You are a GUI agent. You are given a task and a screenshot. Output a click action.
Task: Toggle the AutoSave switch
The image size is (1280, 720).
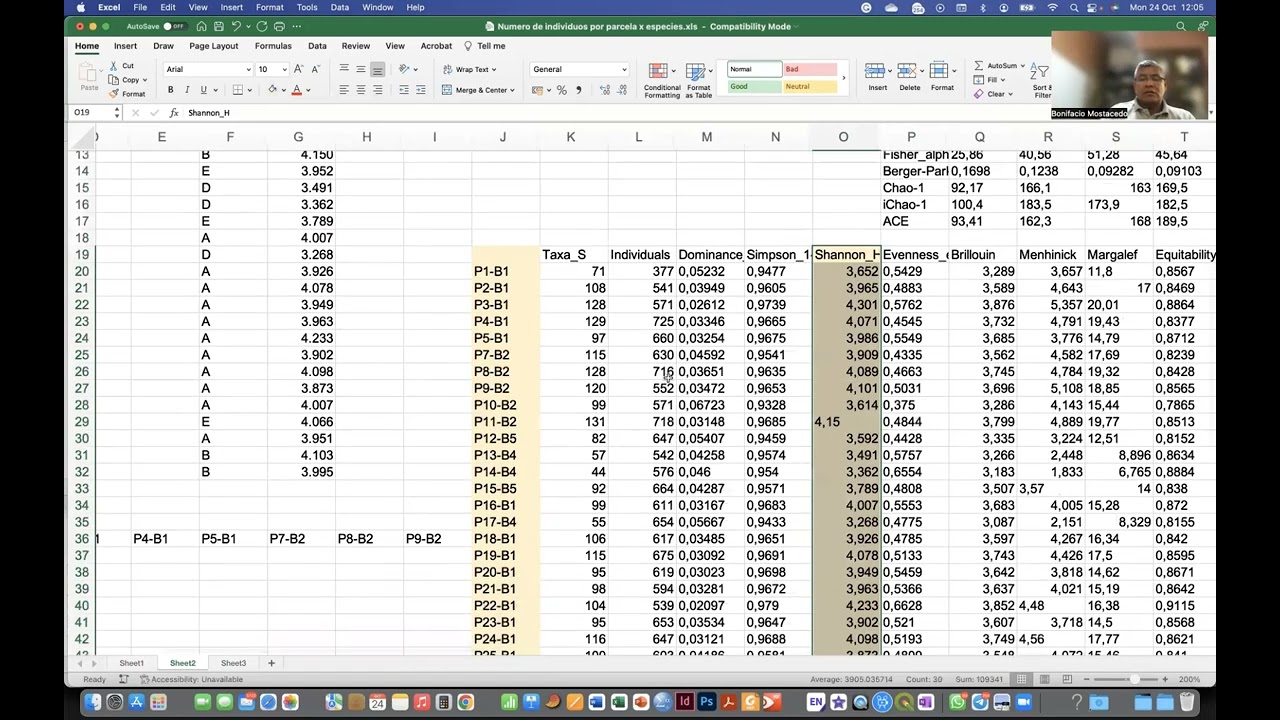(174, 26)
